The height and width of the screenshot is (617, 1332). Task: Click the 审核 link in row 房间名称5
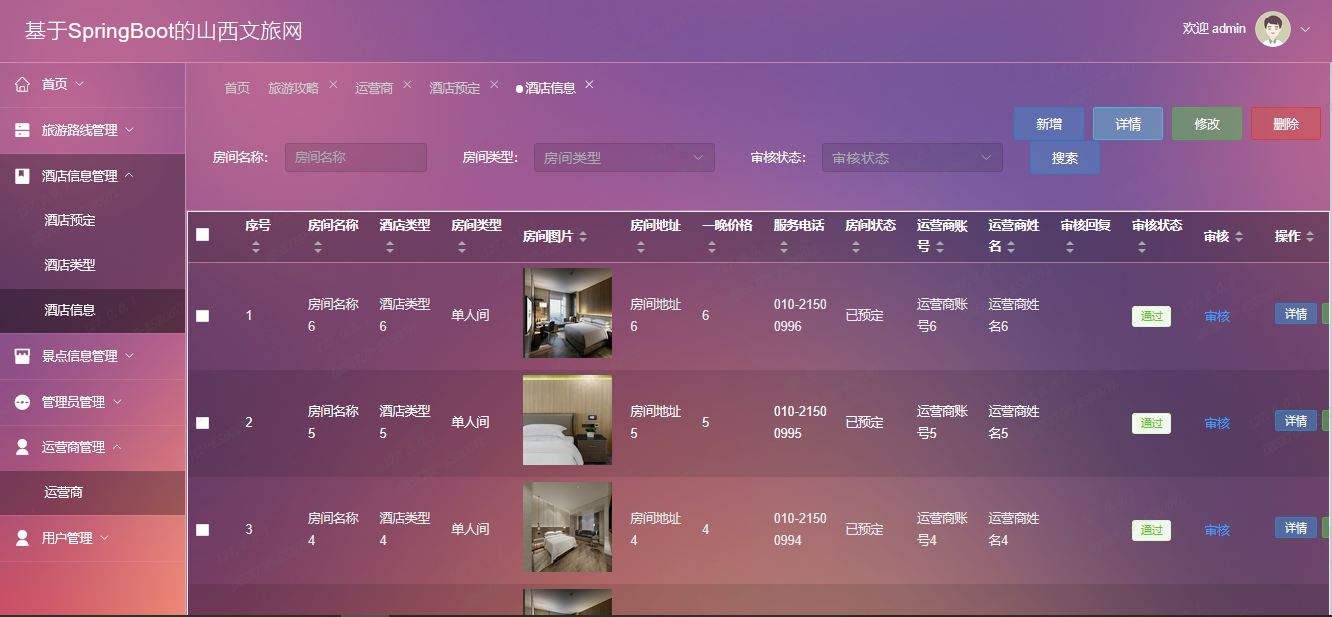pyautogui.click(x=1217, y=423)
